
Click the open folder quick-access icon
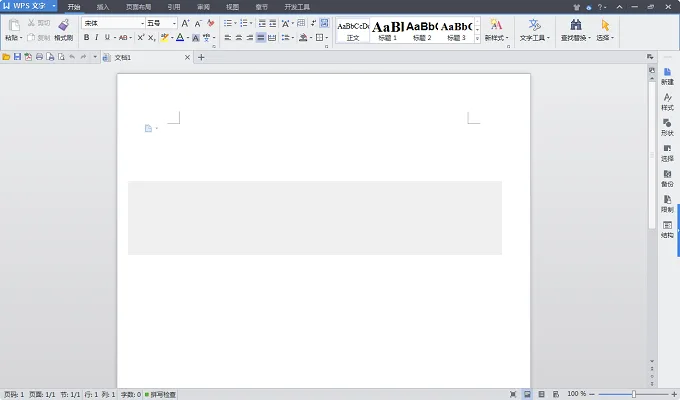6,57
